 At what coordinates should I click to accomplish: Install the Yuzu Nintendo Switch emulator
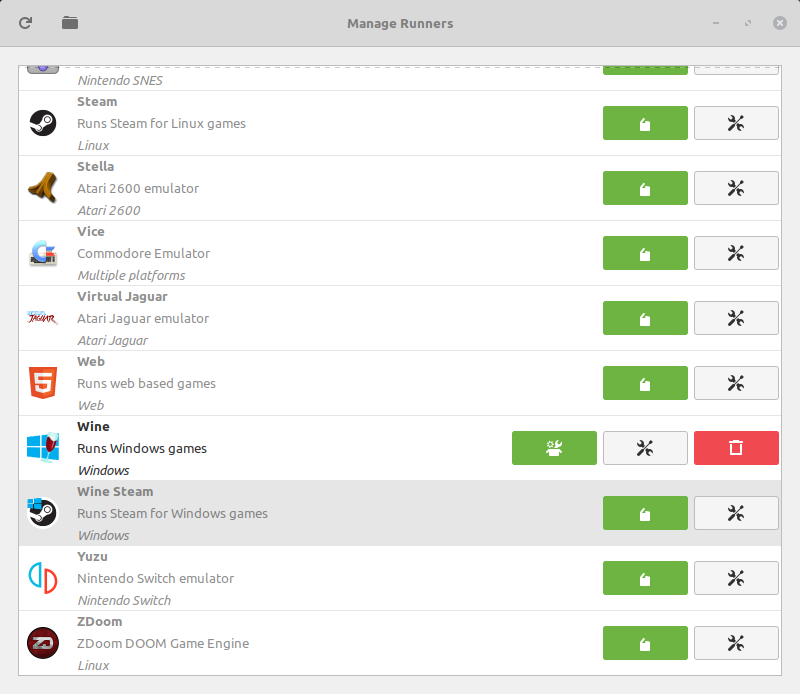point(645,578)
